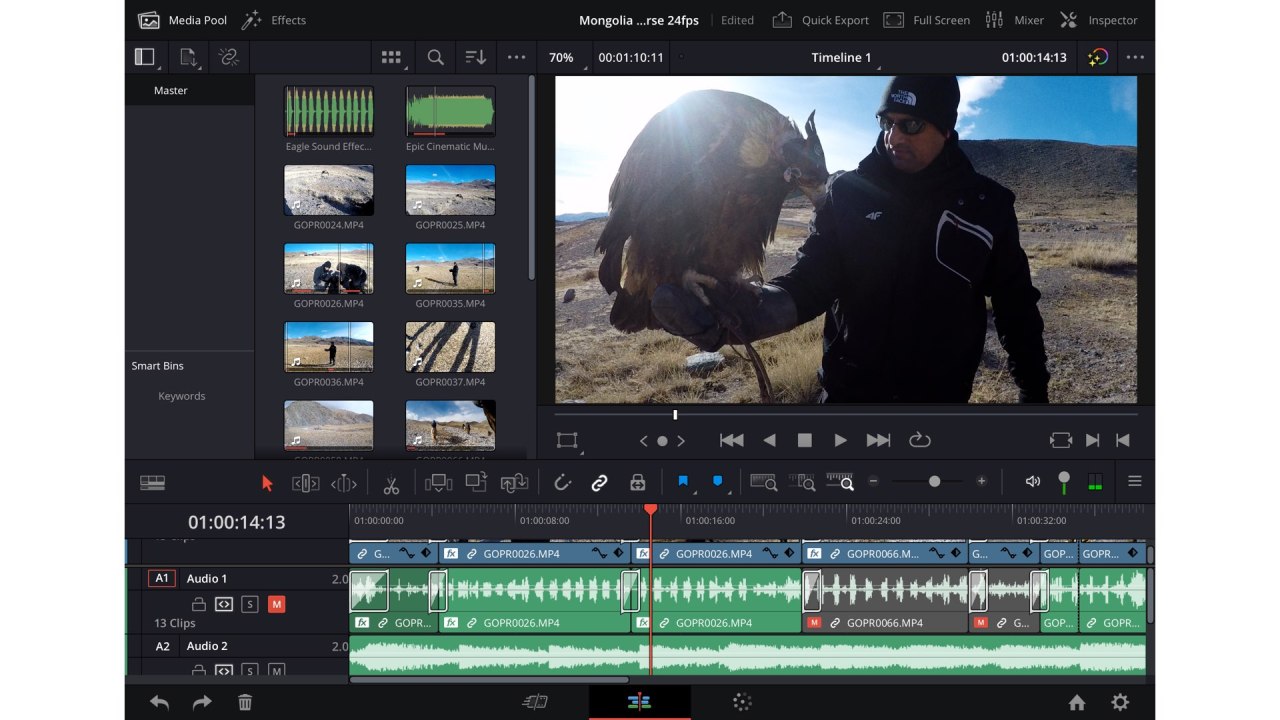Click match frame icon in viewer
Viewport: 1280px width, 720px height.
pyautogui.click(x=1060, y=440)
